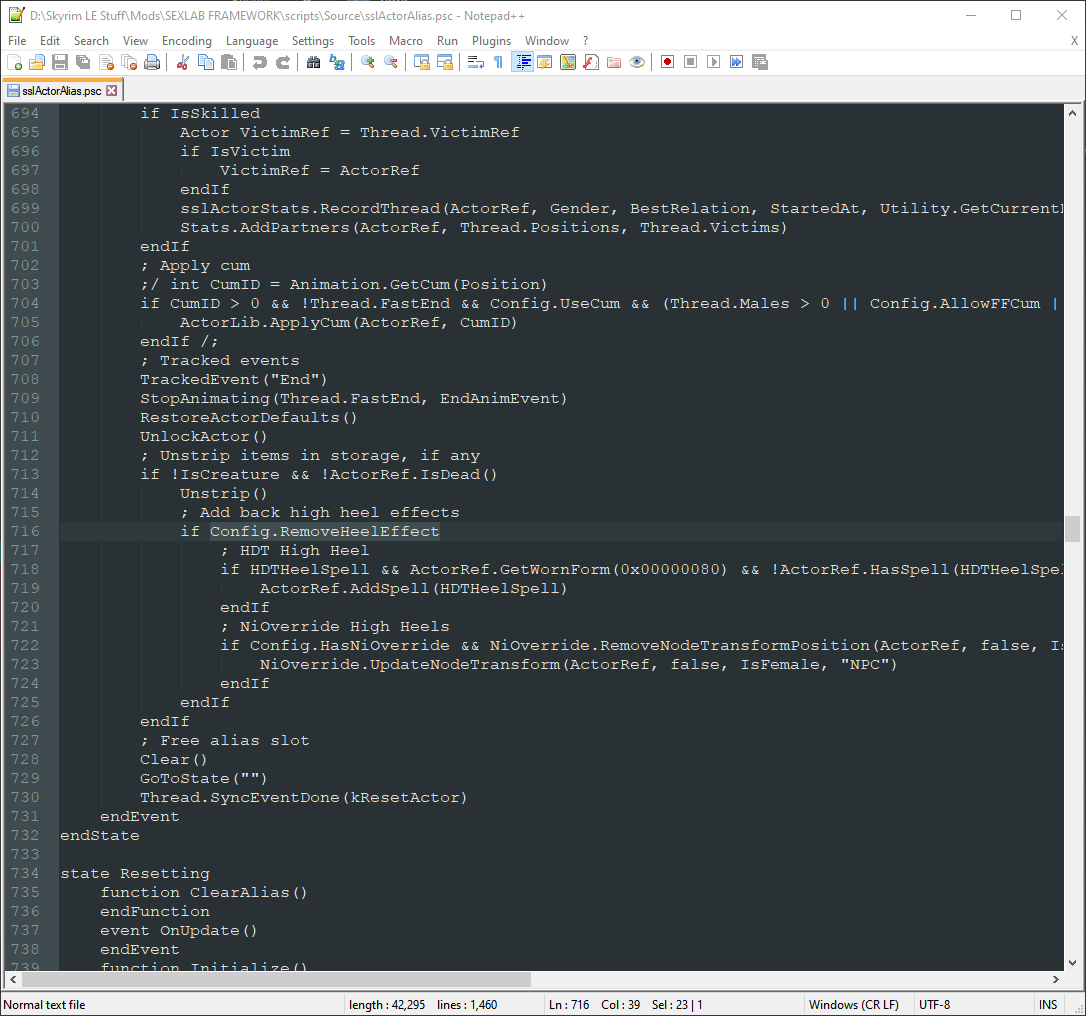Click the vertical scrollbar thumb
This screenshot has height=1016, width=1086.
pos(1072,529)
